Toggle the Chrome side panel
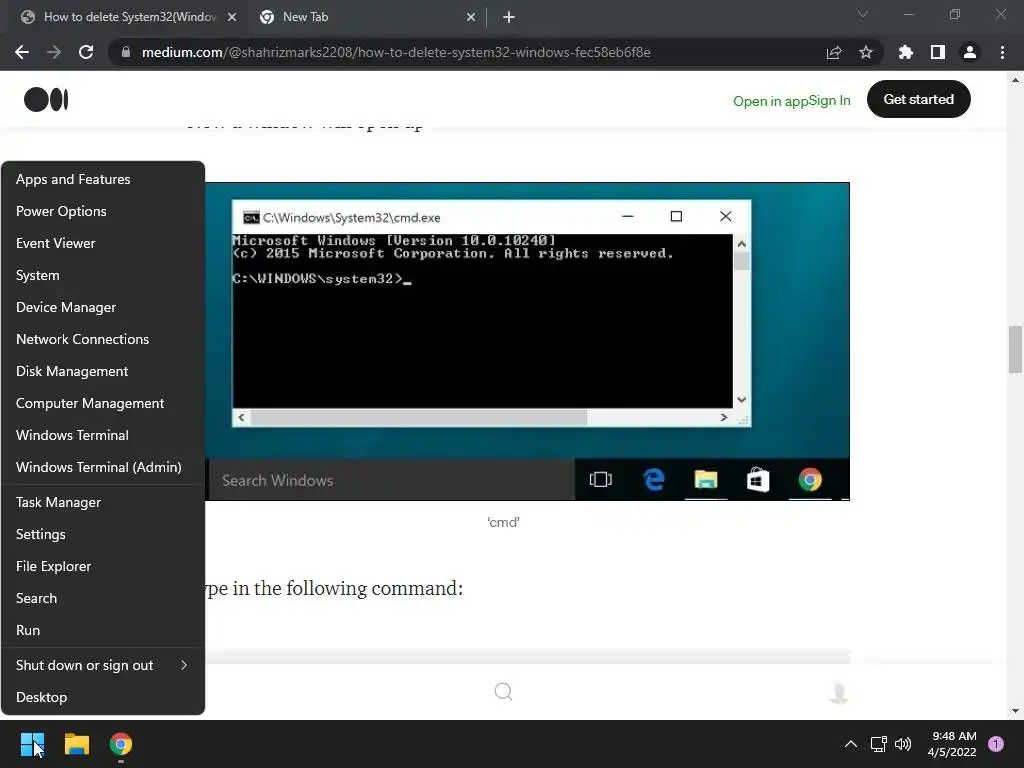The height and width of the screenshot is (768, 1024). 938,52
